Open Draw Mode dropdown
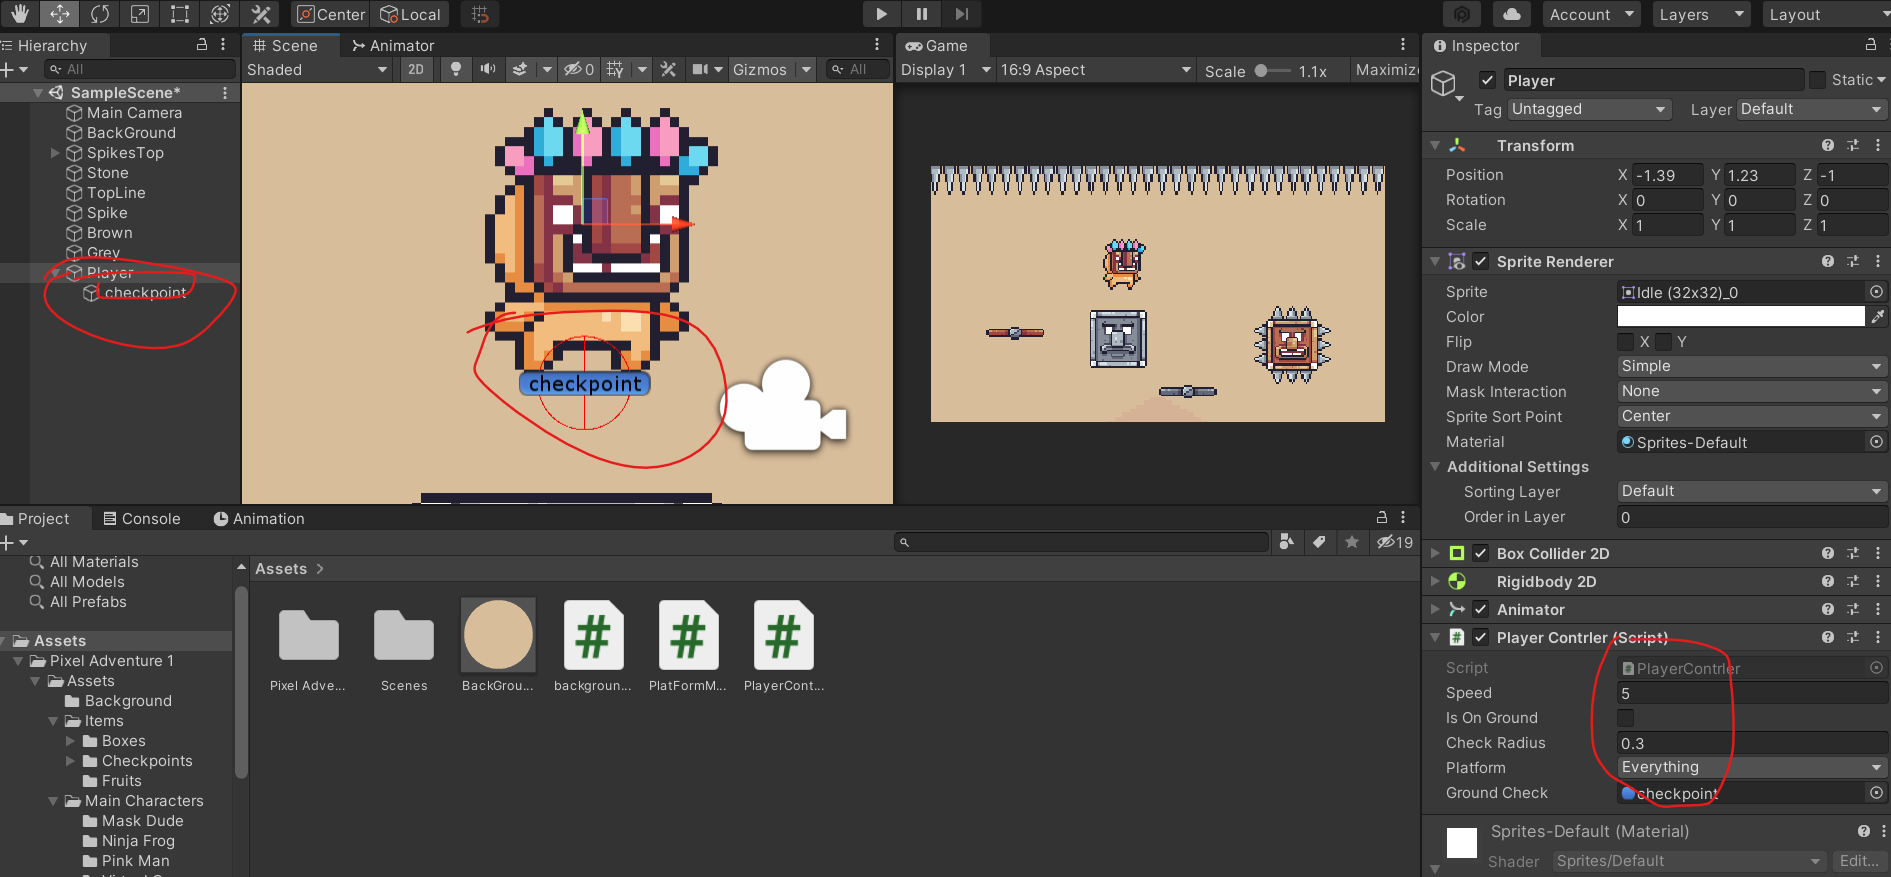This screenshot has width=1891, height=877. click(1752, 367)
